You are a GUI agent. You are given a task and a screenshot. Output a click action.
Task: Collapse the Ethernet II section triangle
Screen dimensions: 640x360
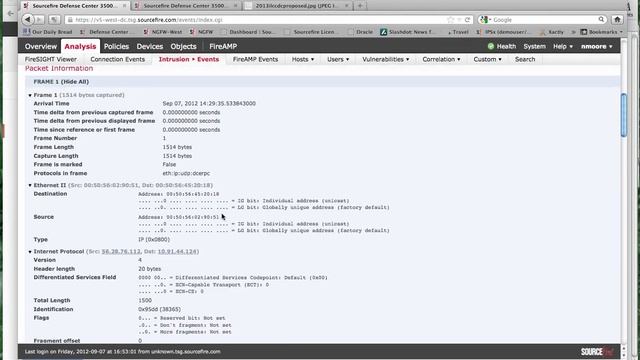(30, 185)
